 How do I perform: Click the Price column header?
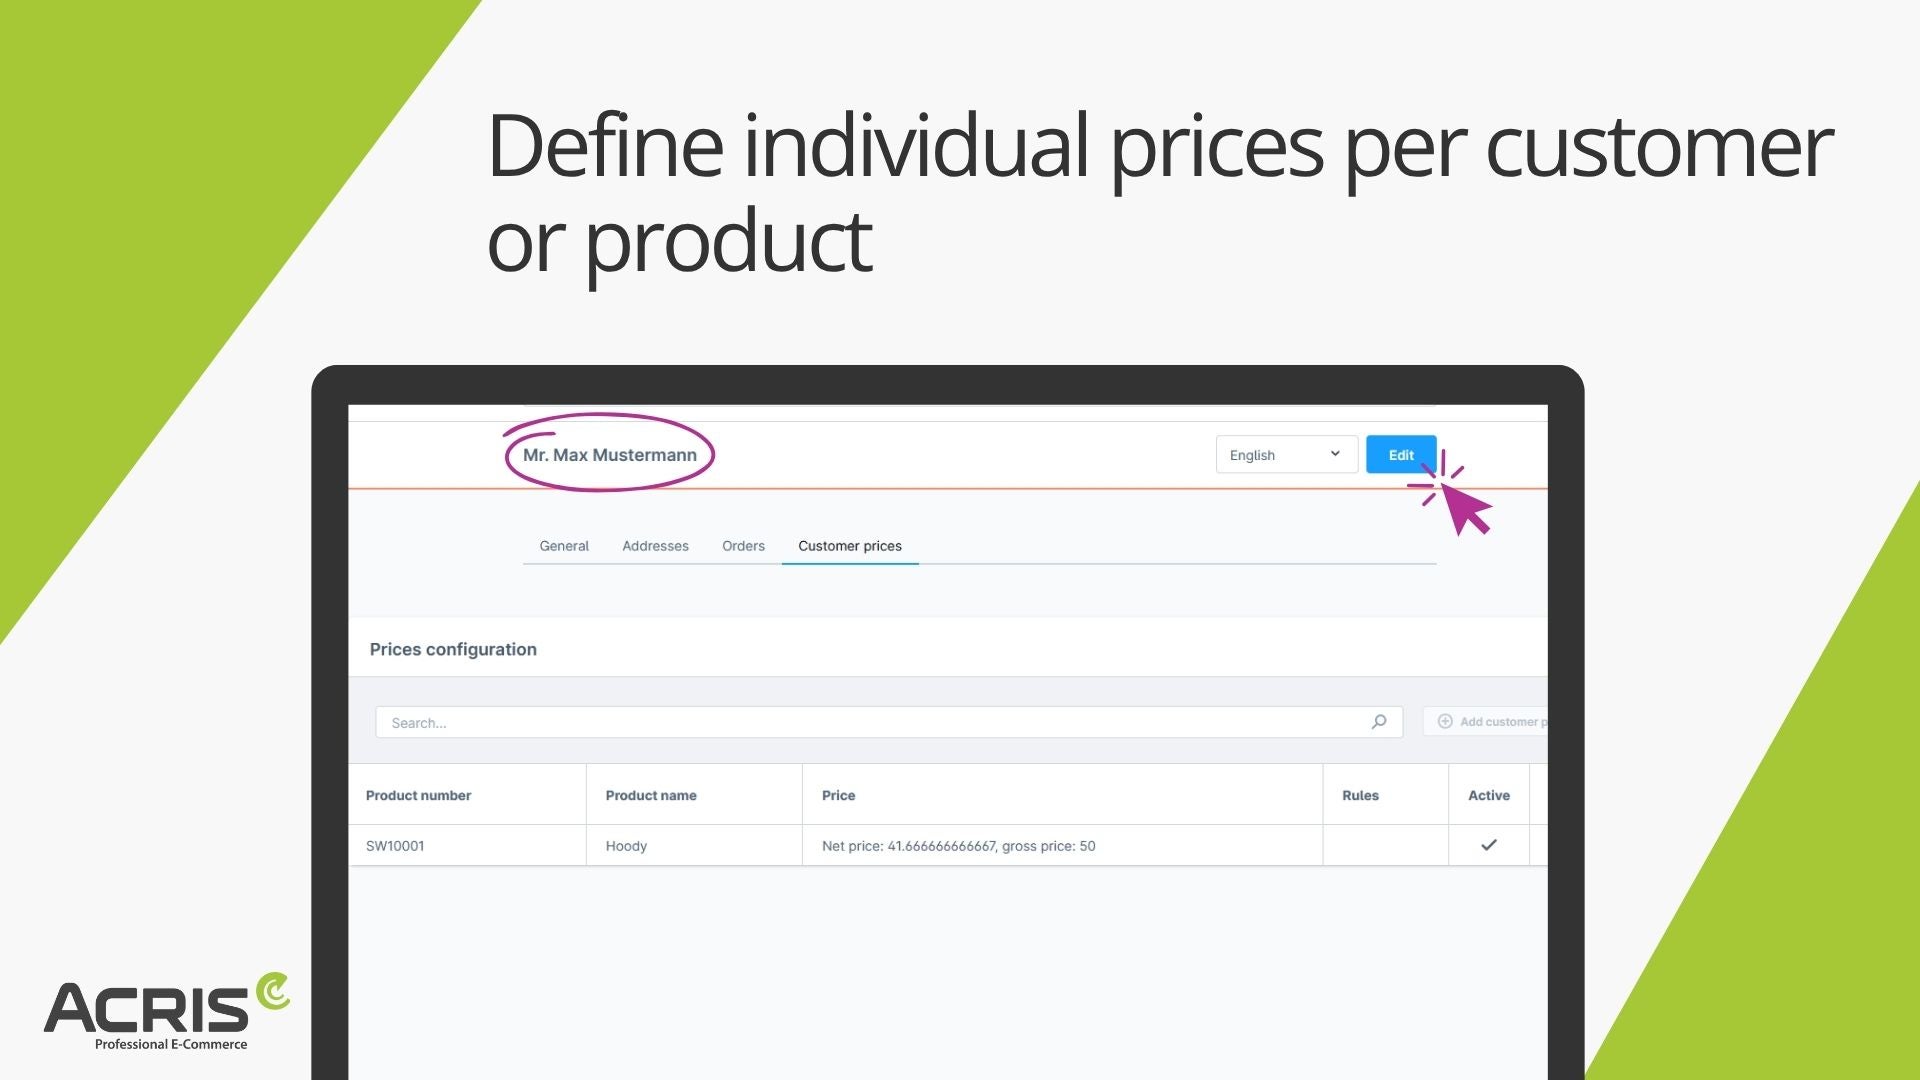838,795
